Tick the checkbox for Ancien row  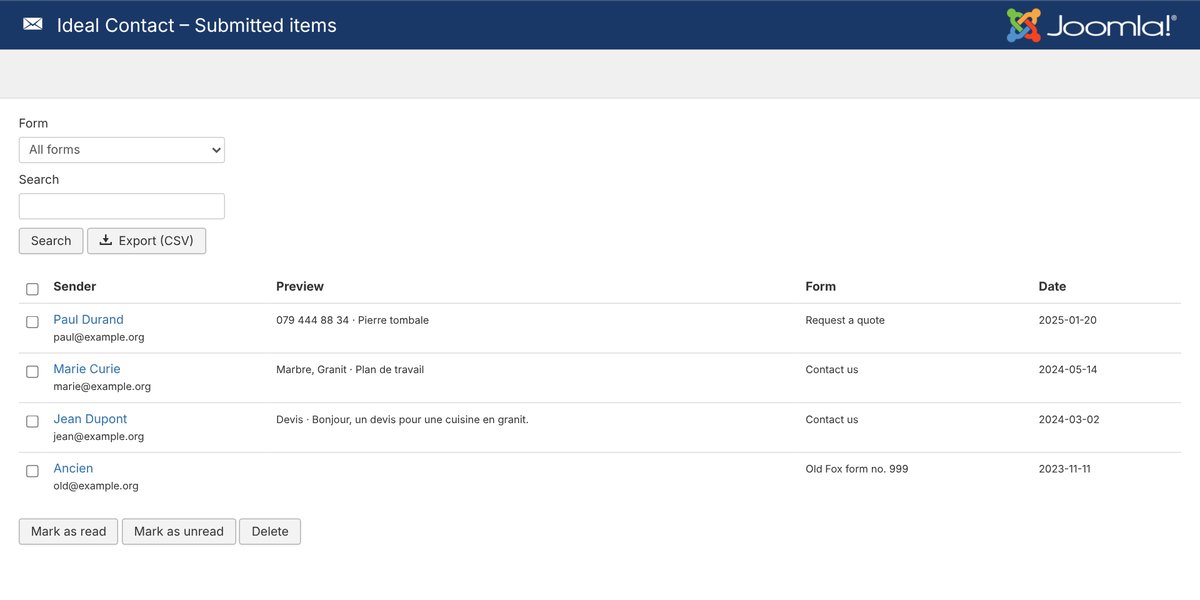32,471
